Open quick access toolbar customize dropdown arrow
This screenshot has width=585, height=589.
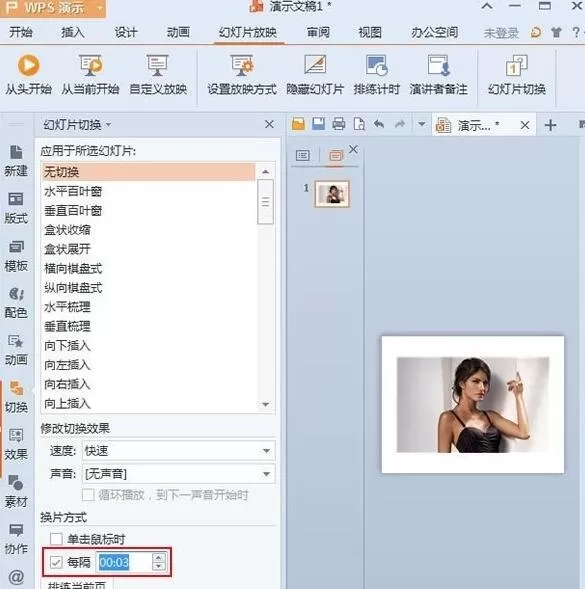coord(422,124)
